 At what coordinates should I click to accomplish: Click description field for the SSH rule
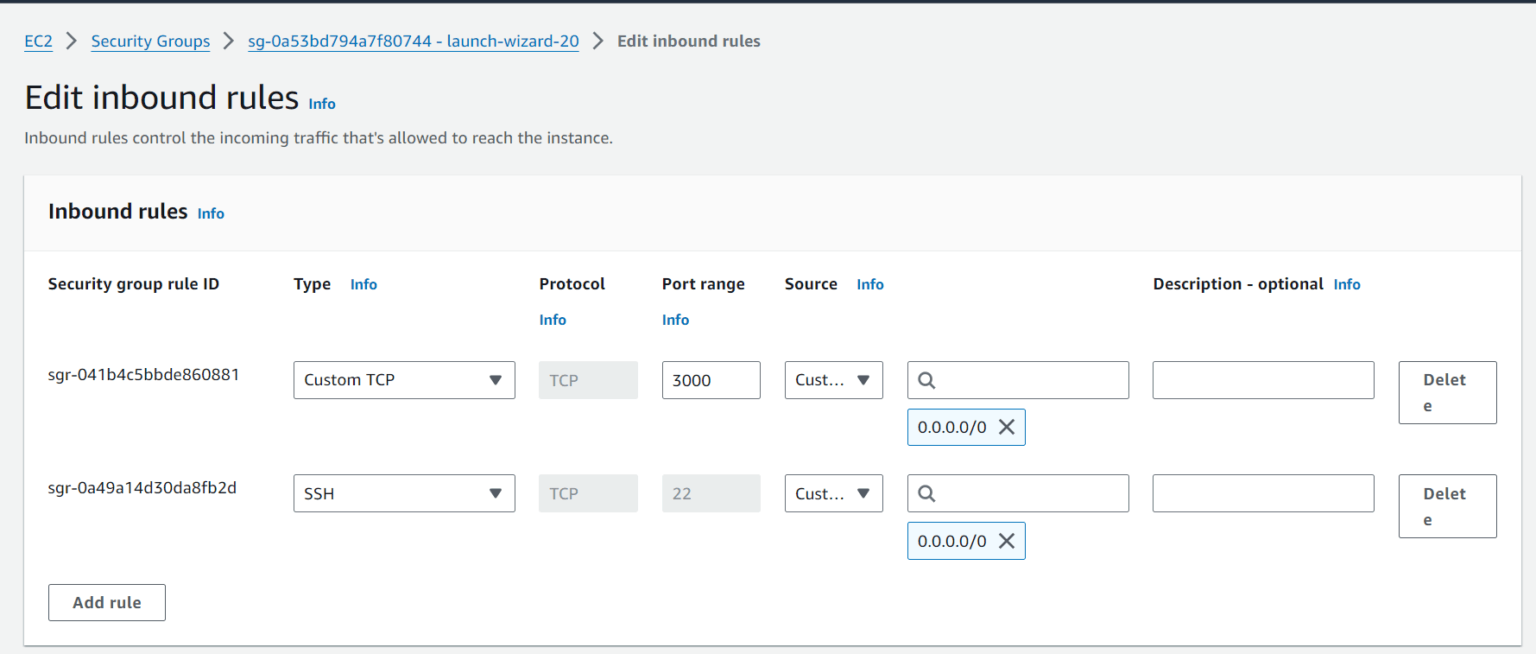1262,493
